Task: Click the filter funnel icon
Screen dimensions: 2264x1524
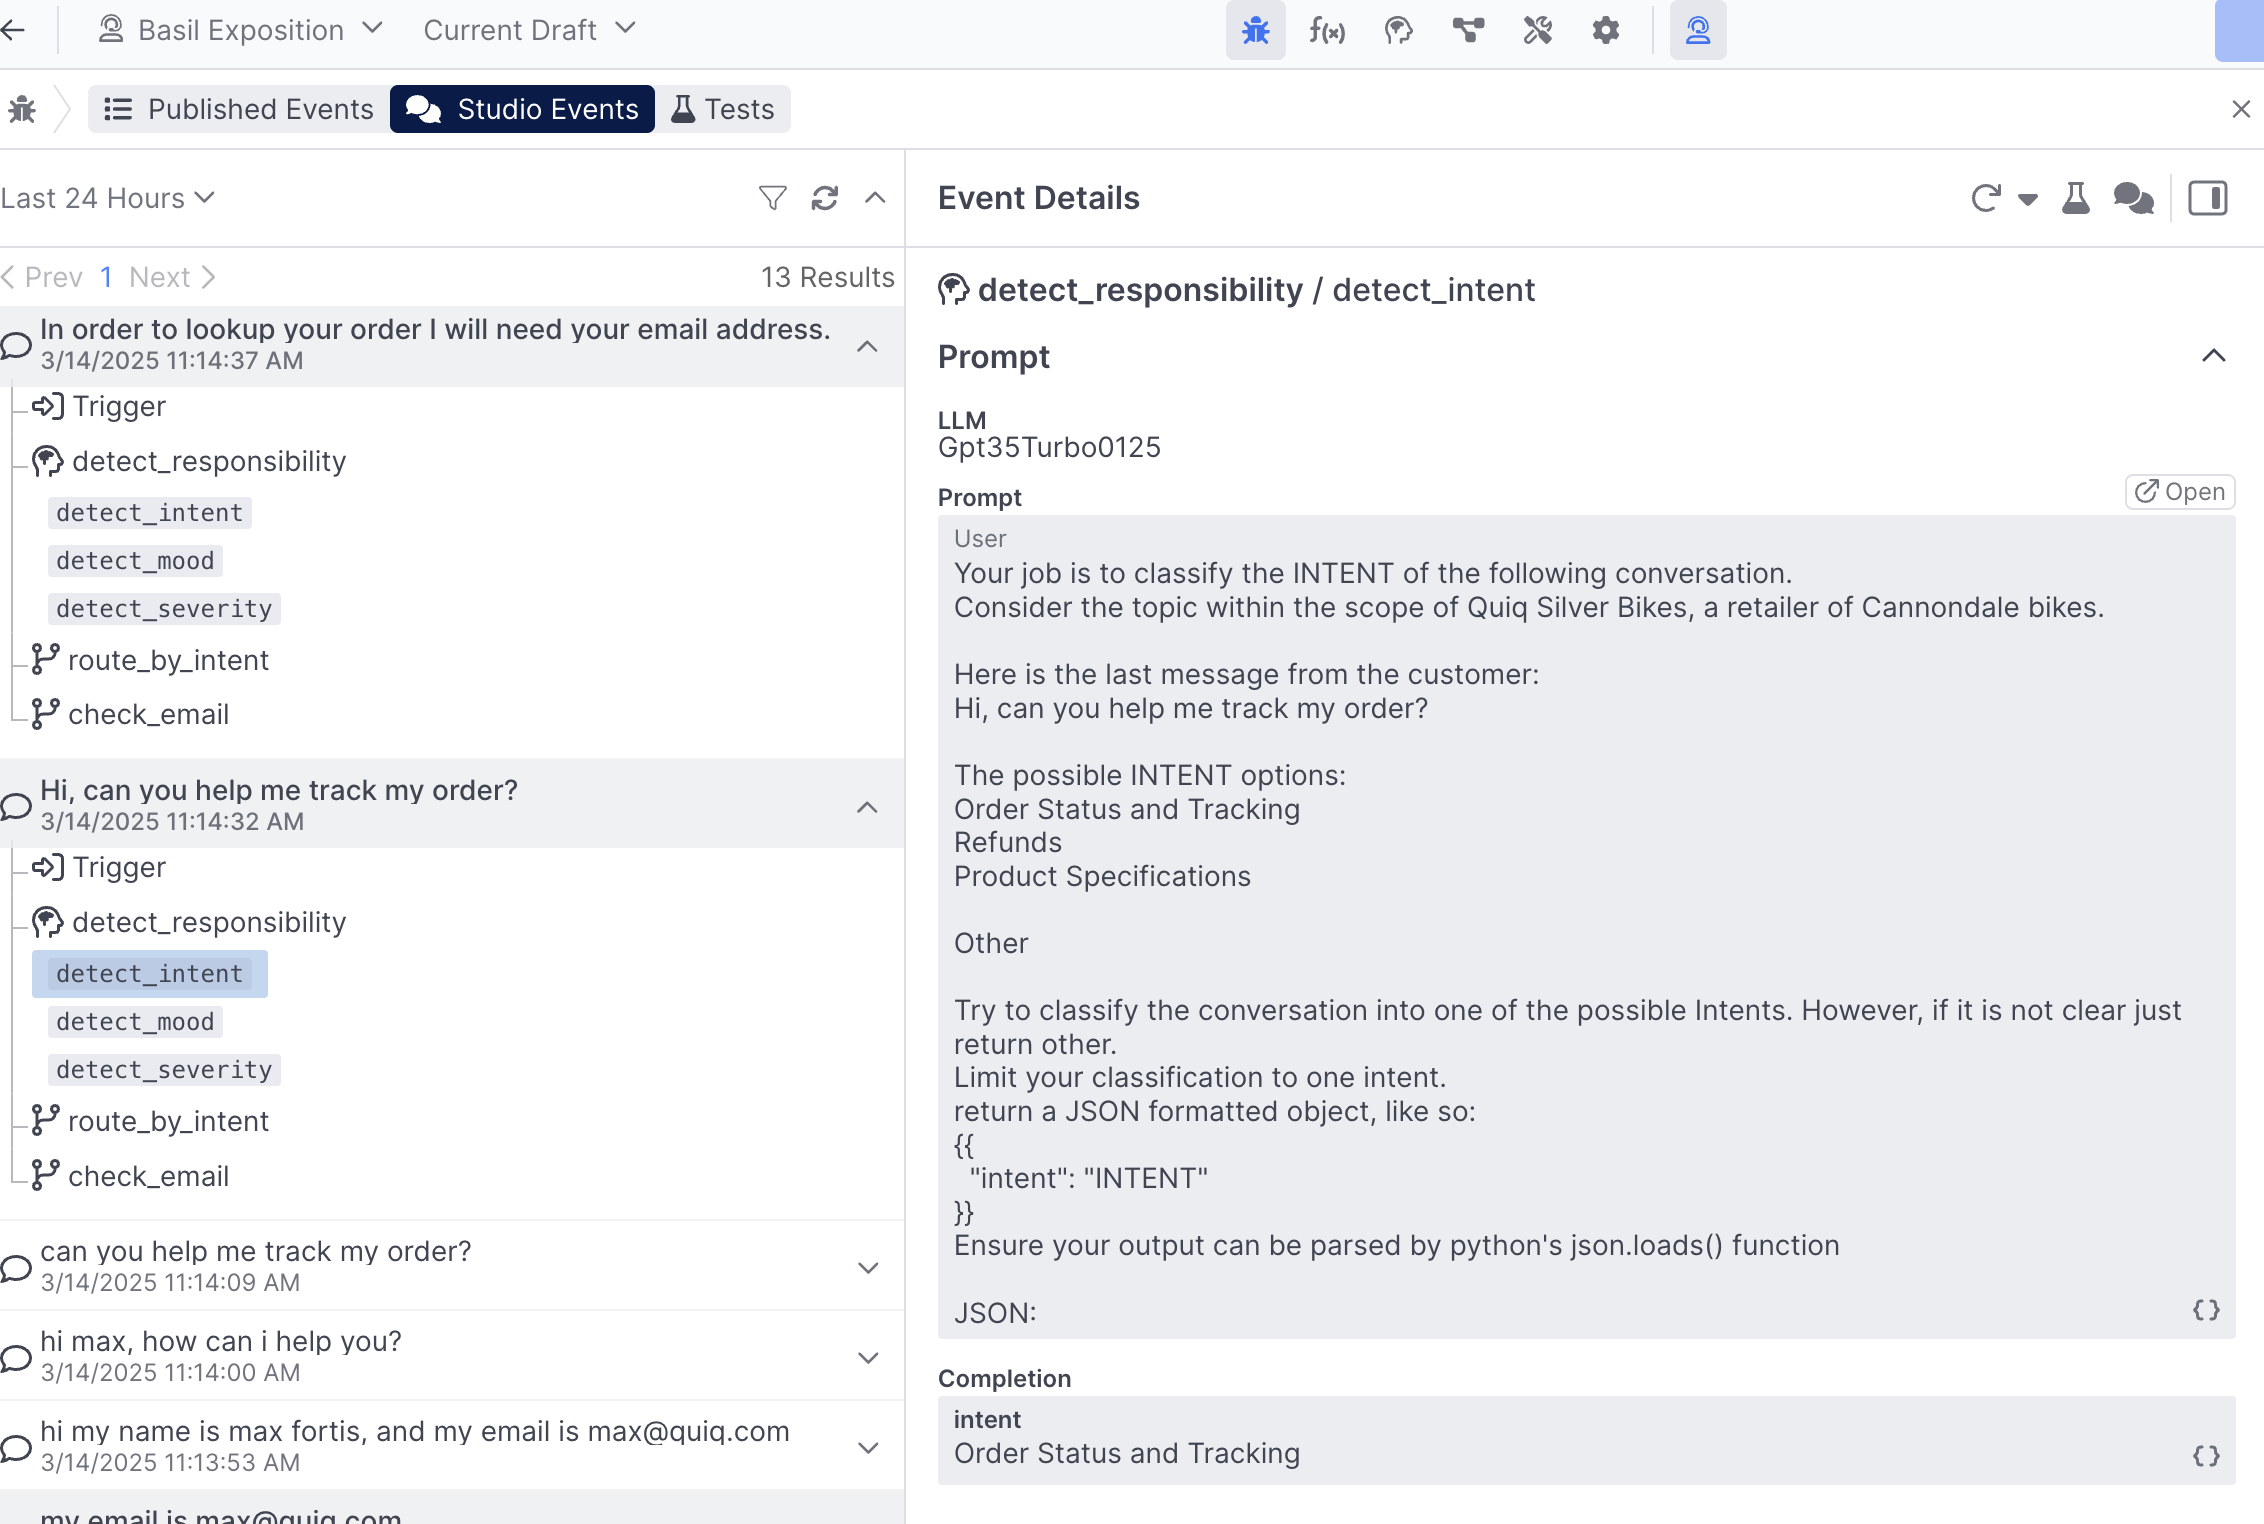Action: pyautogui.click(x=772, y=198)
